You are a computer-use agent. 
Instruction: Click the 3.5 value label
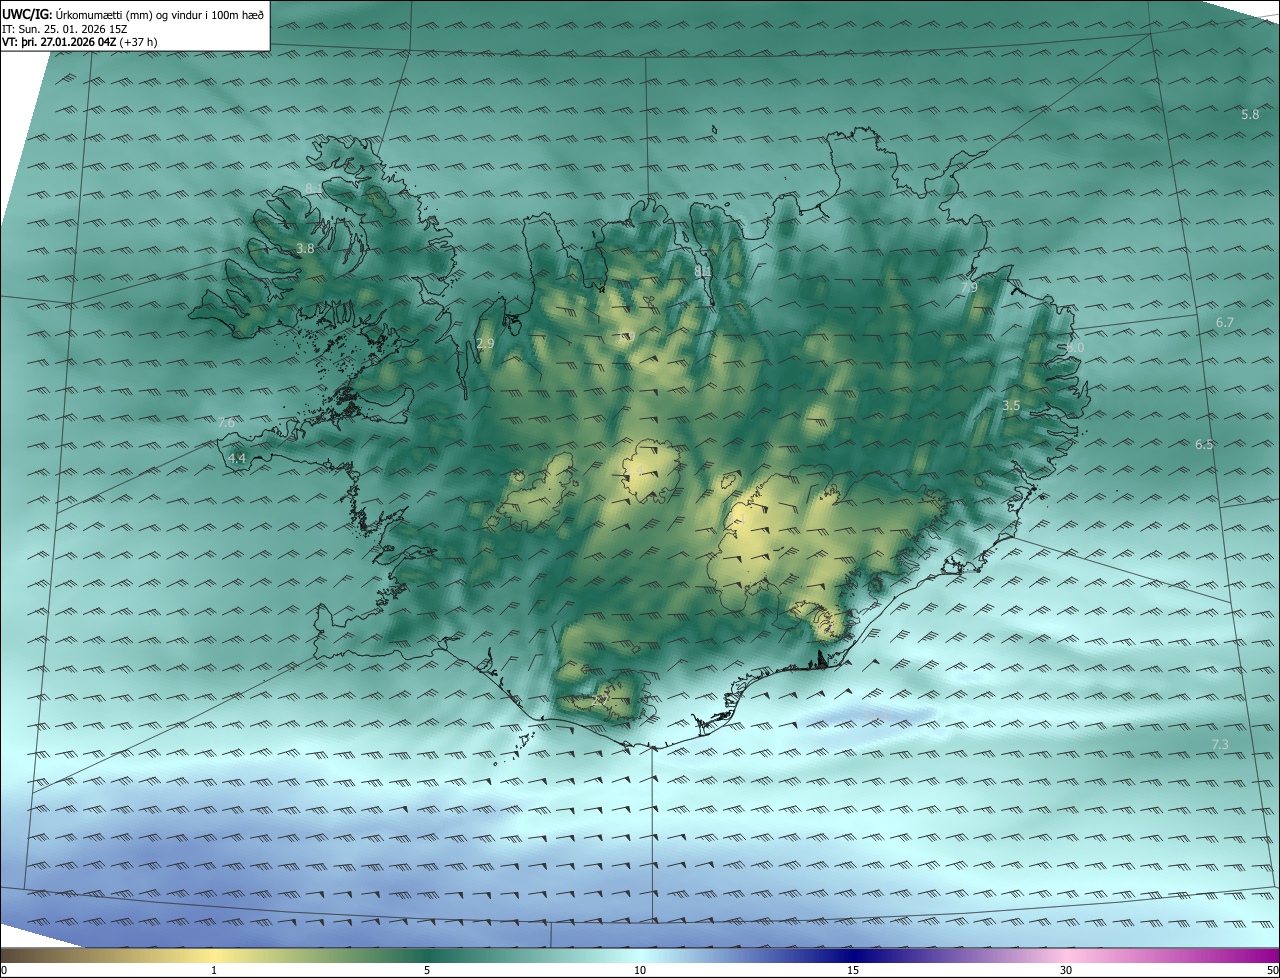click(1011, 406)
